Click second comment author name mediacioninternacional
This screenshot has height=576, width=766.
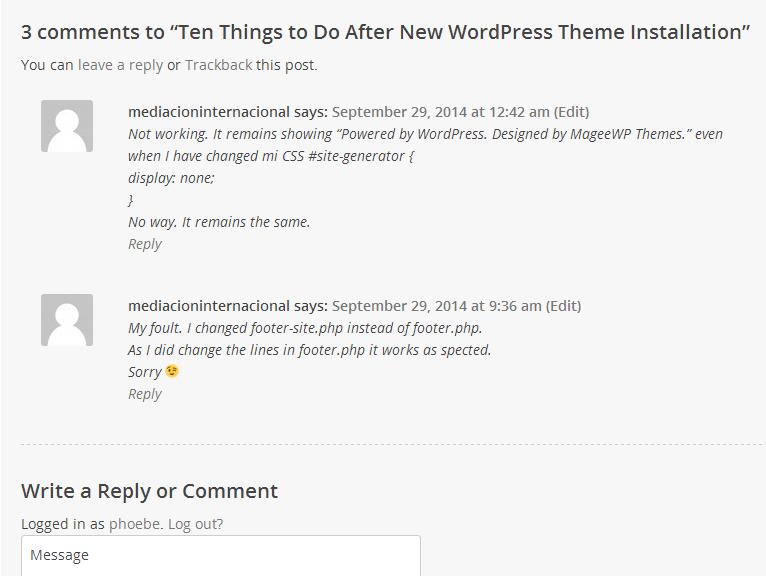(209, 306)
